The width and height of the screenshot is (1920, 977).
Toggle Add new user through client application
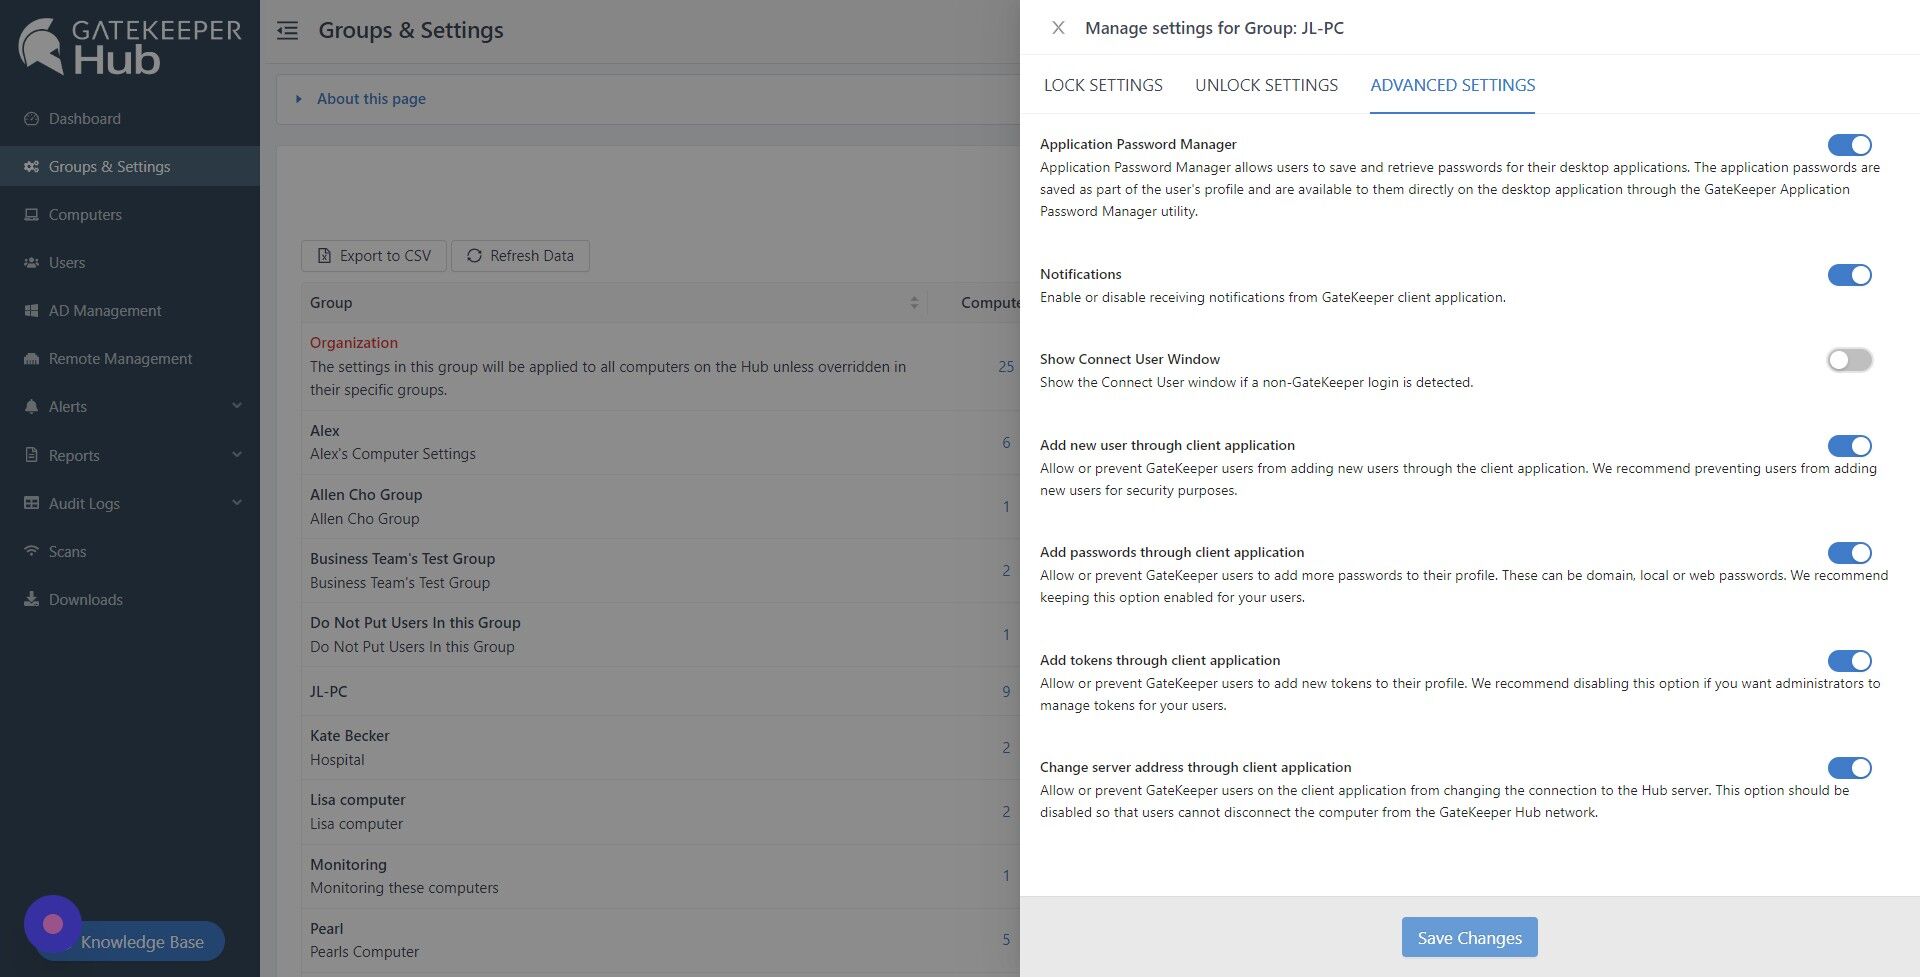[x=1849, y=446]
